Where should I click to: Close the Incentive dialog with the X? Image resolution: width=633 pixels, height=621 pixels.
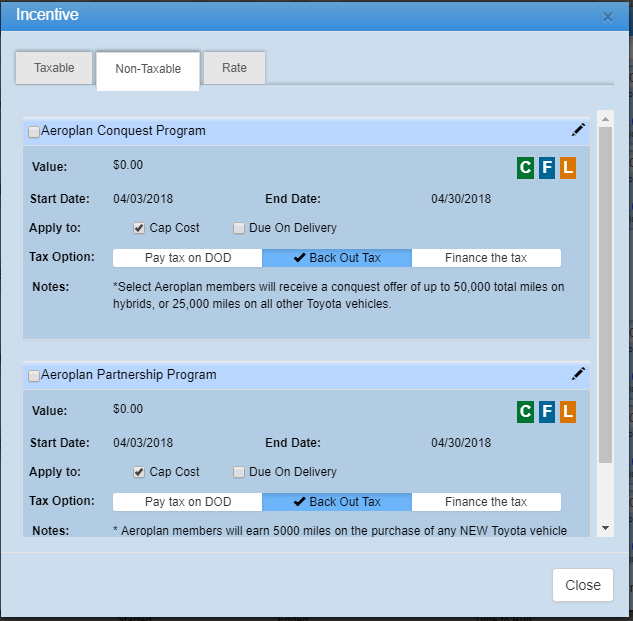point(608,17)
